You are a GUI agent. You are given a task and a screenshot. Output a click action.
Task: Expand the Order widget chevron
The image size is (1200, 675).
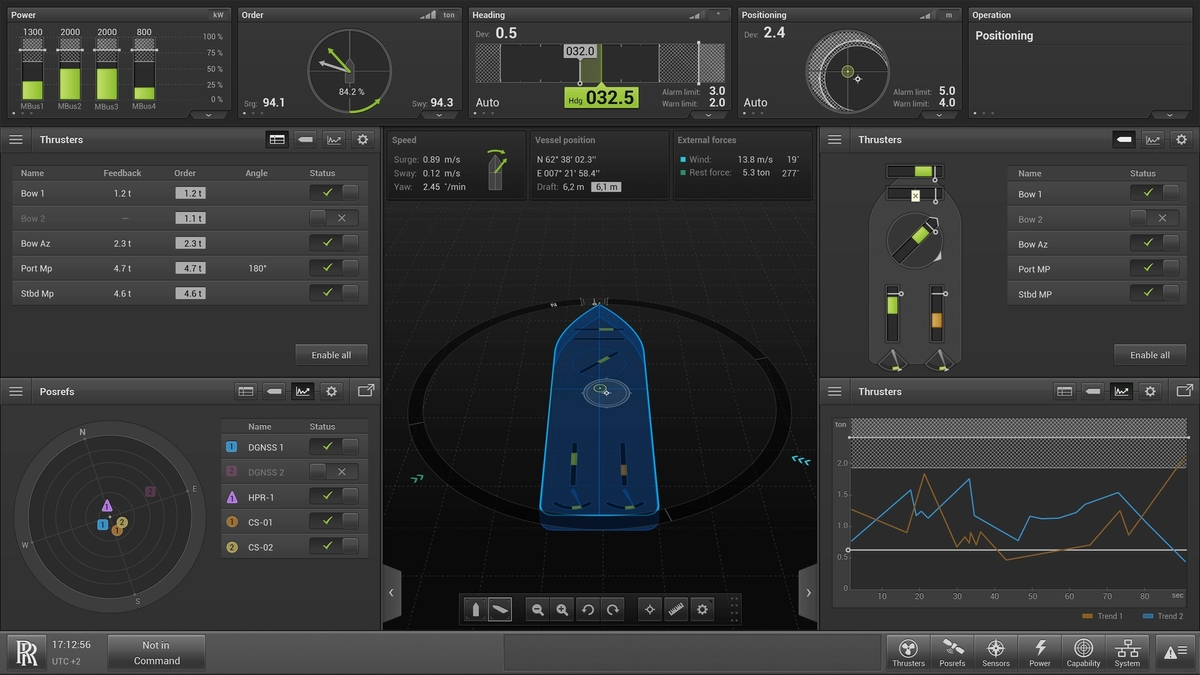(x=439, y=115)
